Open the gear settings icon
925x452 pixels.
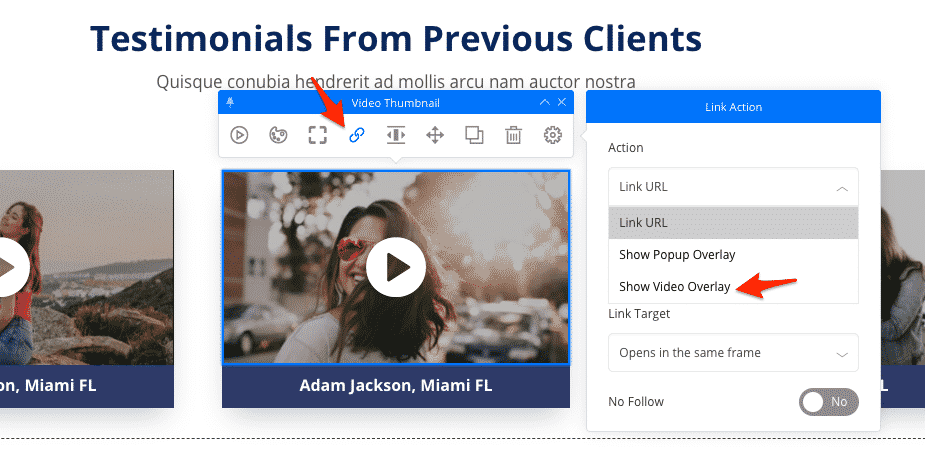pos(552,135)
